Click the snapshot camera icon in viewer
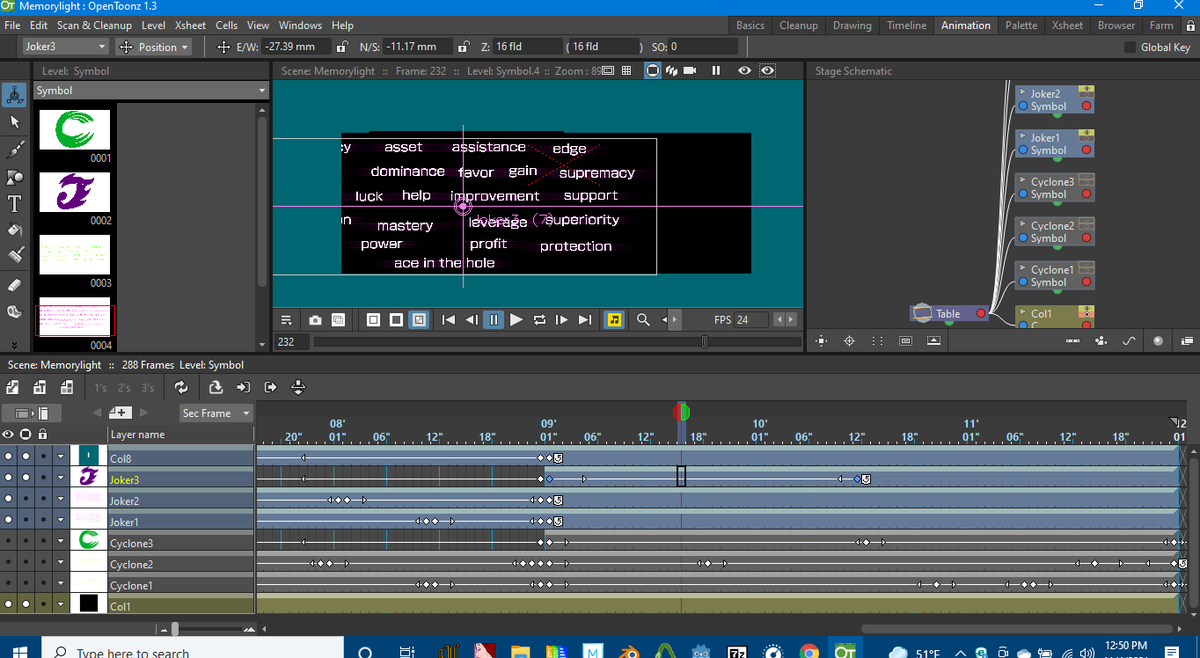Screen dimensions: 1200x658 (x=315, y=320)
